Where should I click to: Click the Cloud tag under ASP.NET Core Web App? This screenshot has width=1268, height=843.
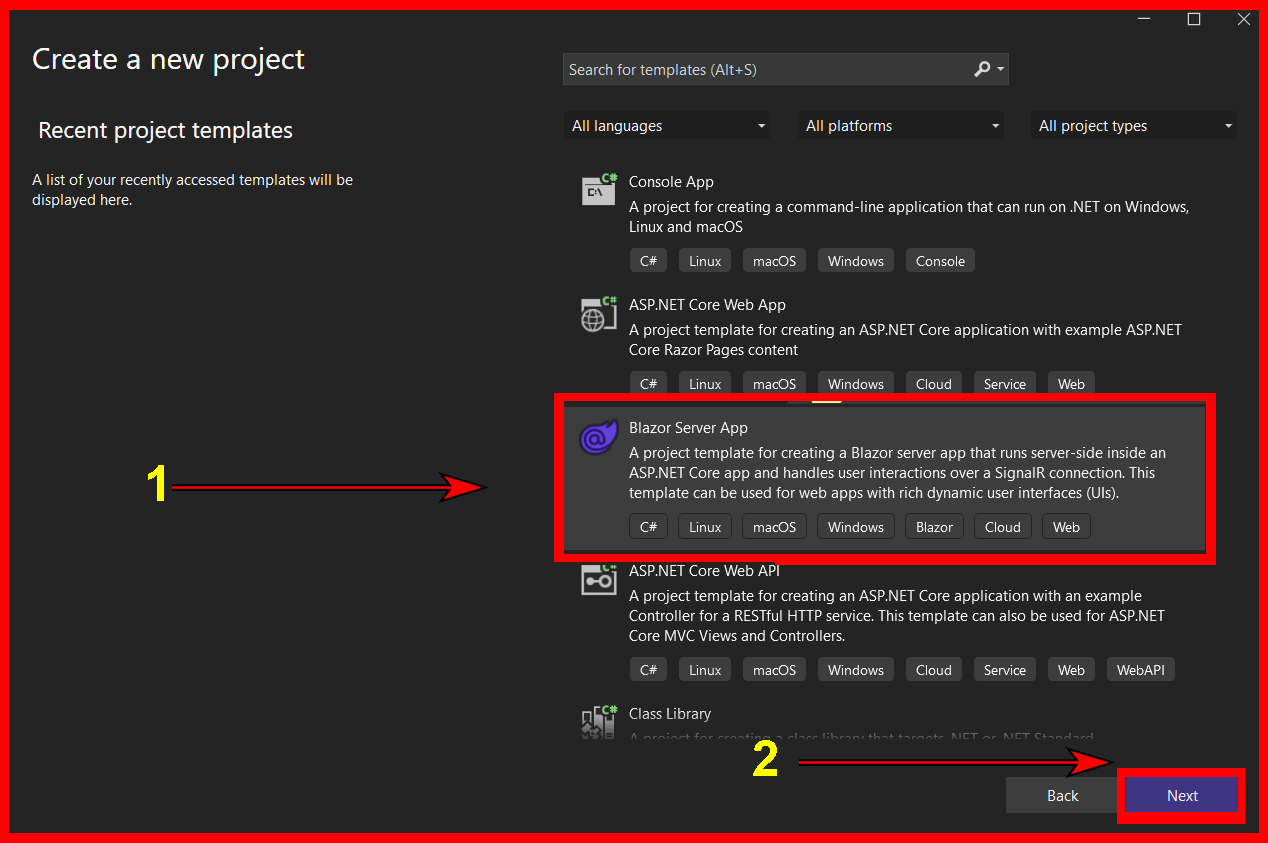click(933, 383)
